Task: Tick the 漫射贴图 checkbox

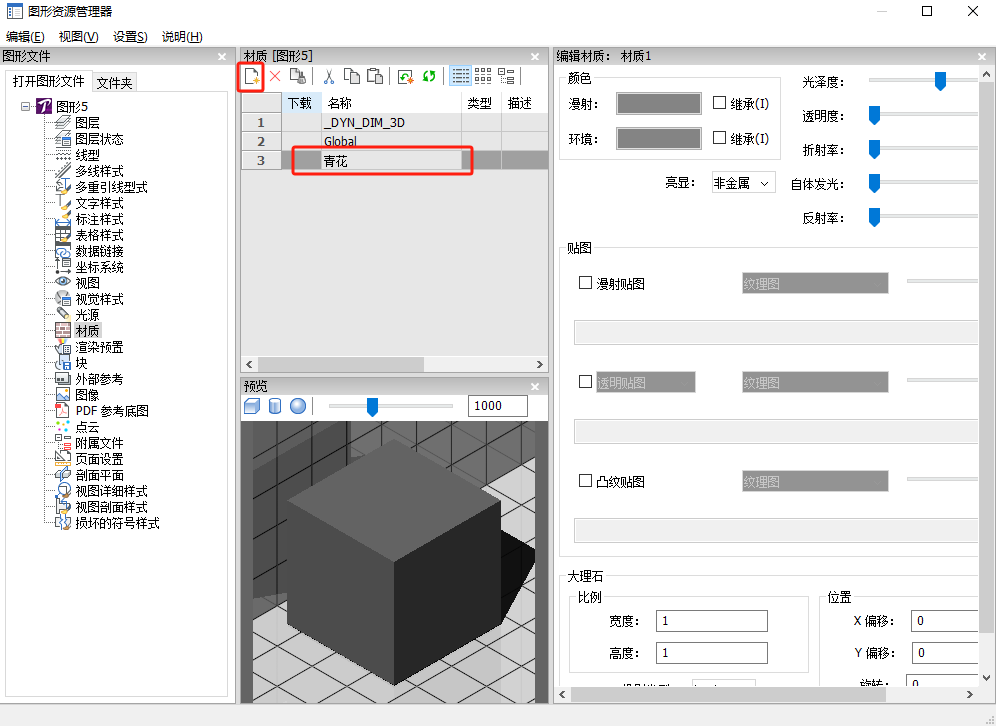Action: 585,283
